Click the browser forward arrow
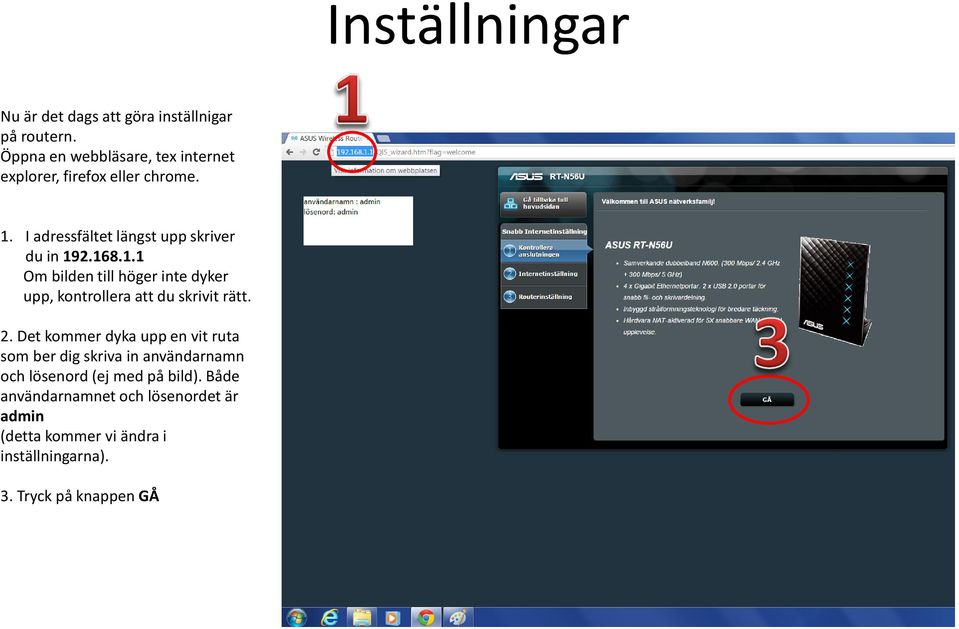The width and height of the screenshot is (959, 629). point(302,152)
